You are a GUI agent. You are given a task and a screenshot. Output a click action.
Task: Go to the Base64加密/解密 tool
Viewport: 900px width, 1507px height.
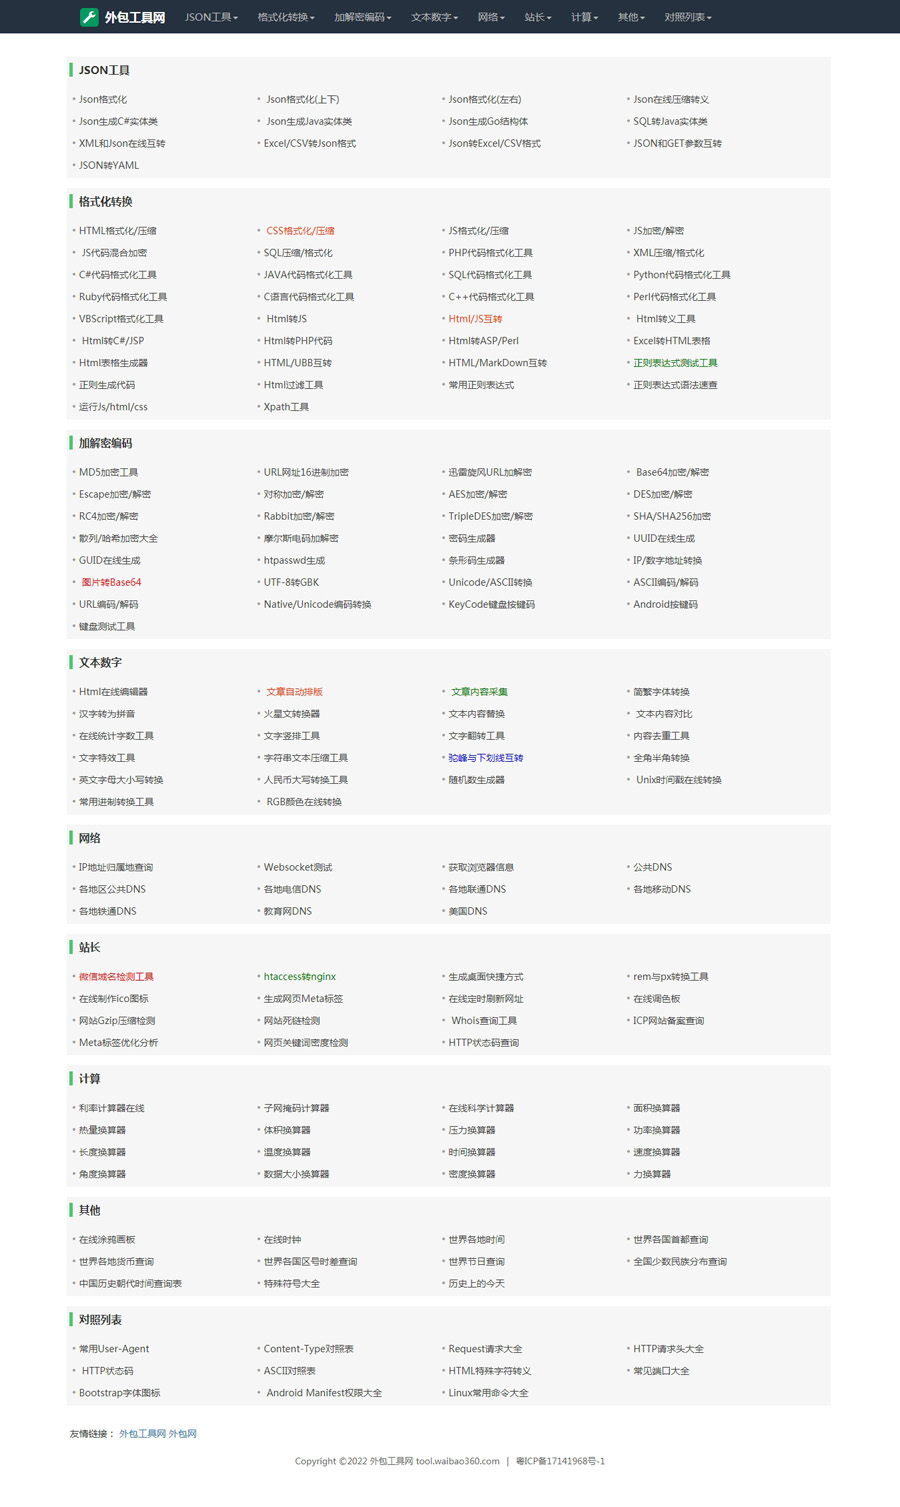click(x=672, y=472)
